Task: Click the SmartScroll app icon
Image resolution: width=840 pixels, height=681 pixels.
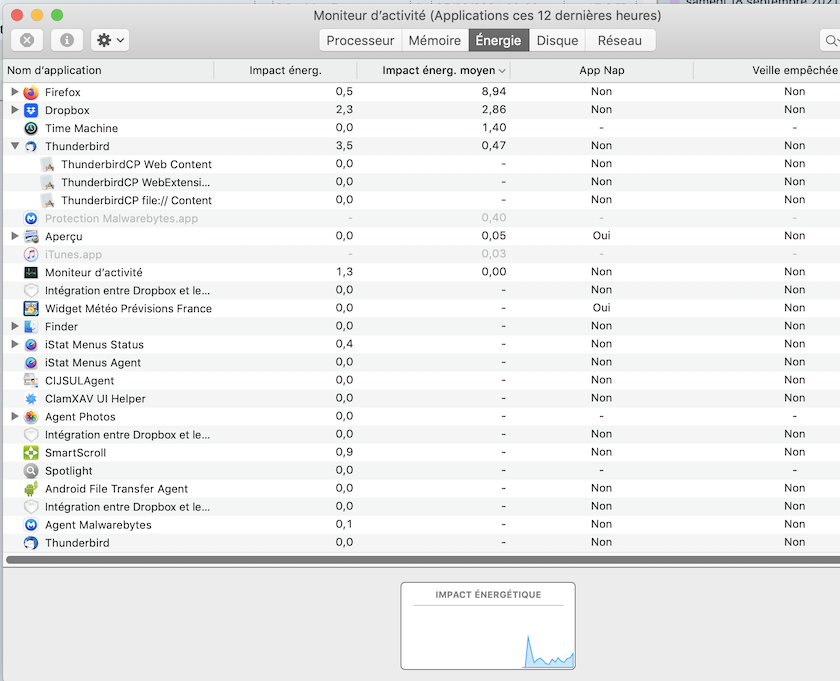Action: coord(31,453)
